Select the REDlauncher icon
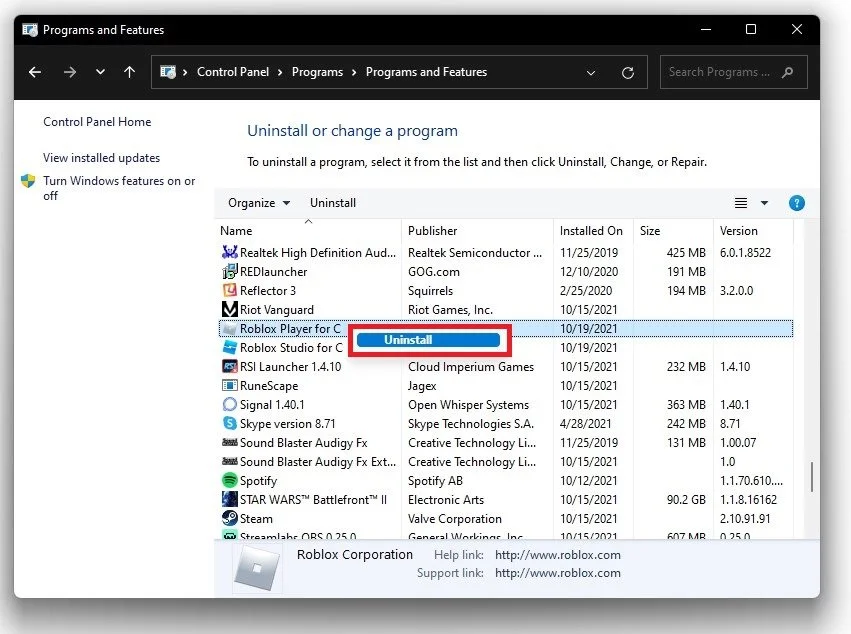851x634 pixels. click(230, 271)
